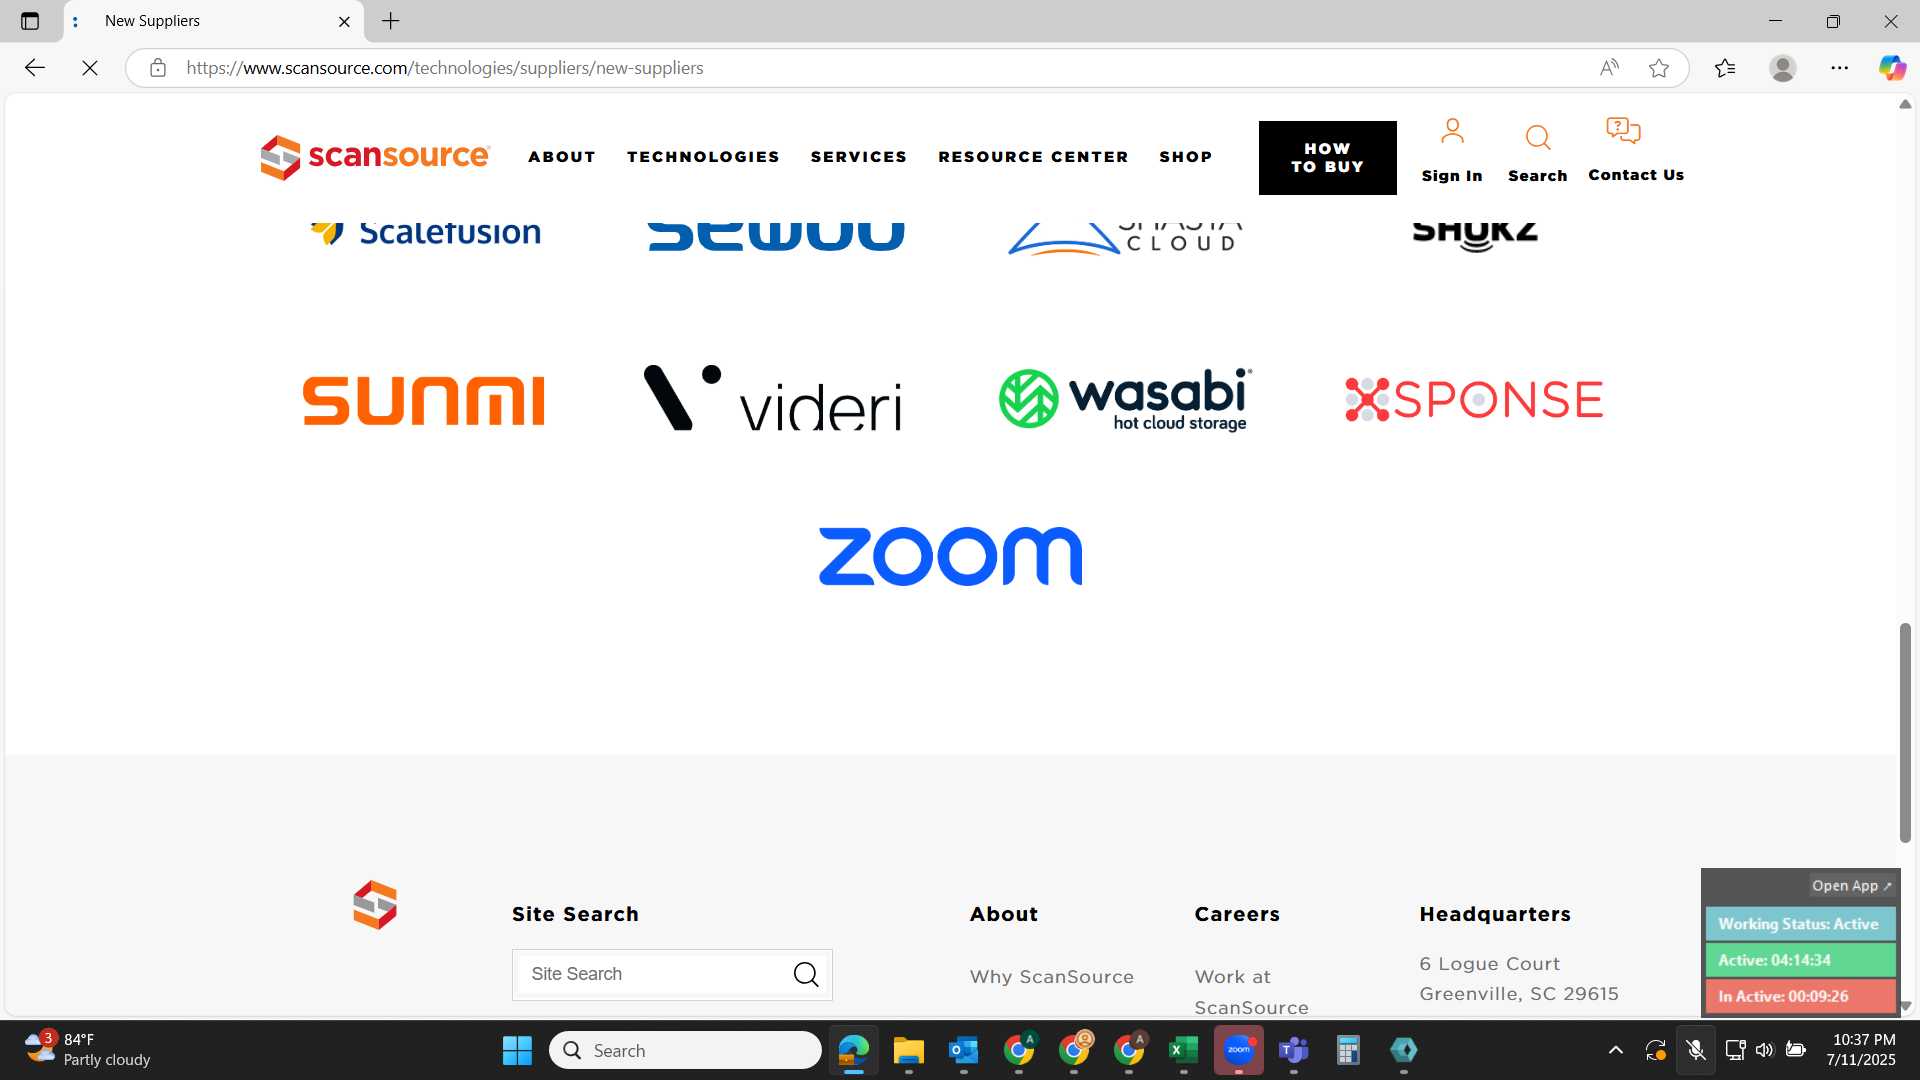
Task: Select the Shokz supplier logo
Action: pos(1475,237)
